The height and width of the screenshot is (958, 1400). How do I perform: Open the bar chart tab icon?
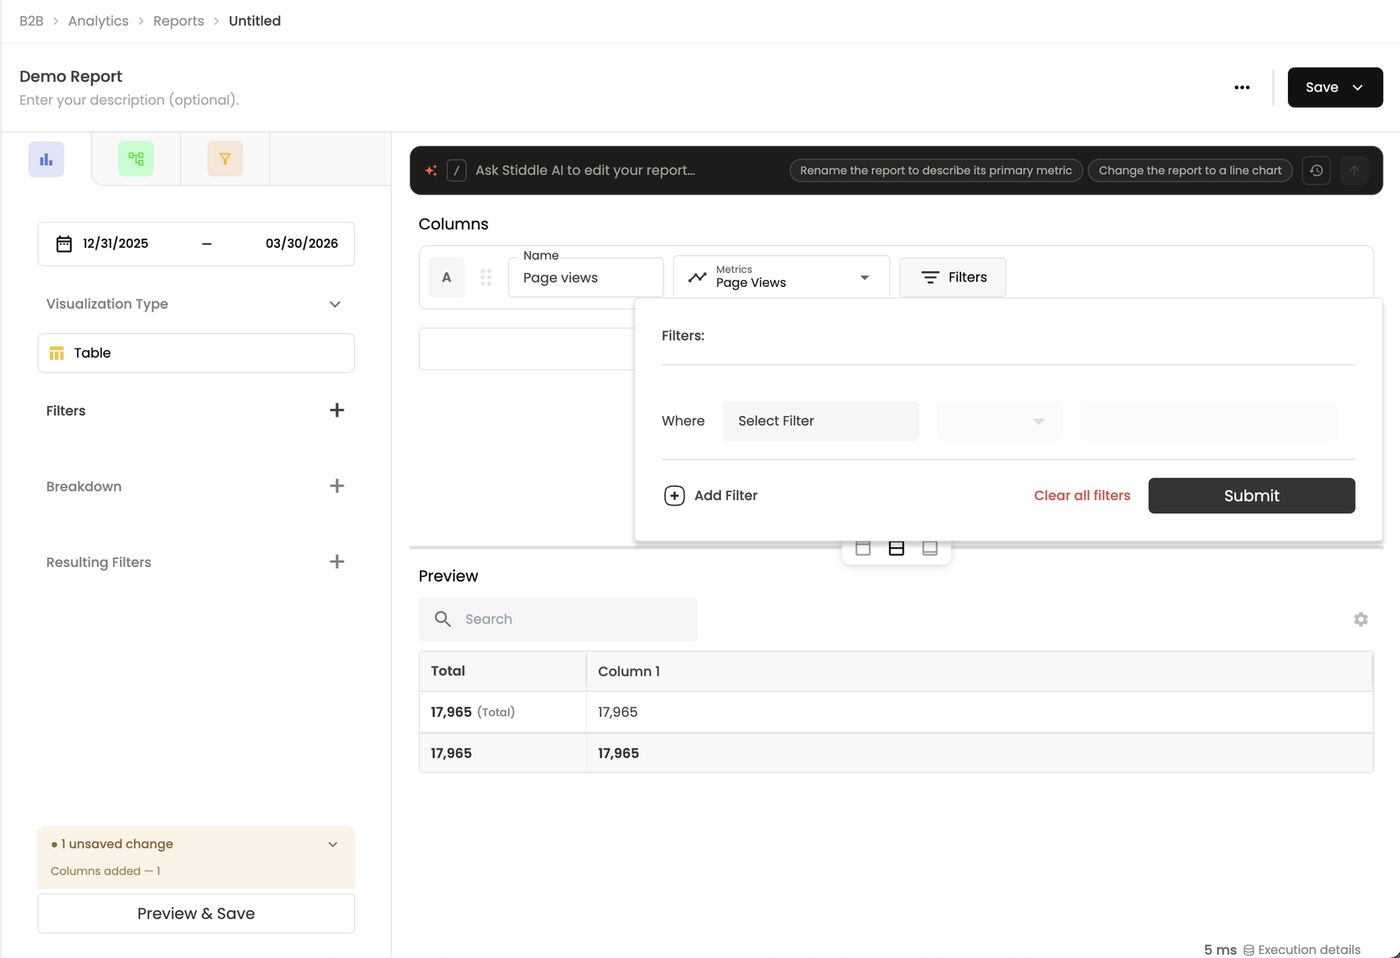46,159
